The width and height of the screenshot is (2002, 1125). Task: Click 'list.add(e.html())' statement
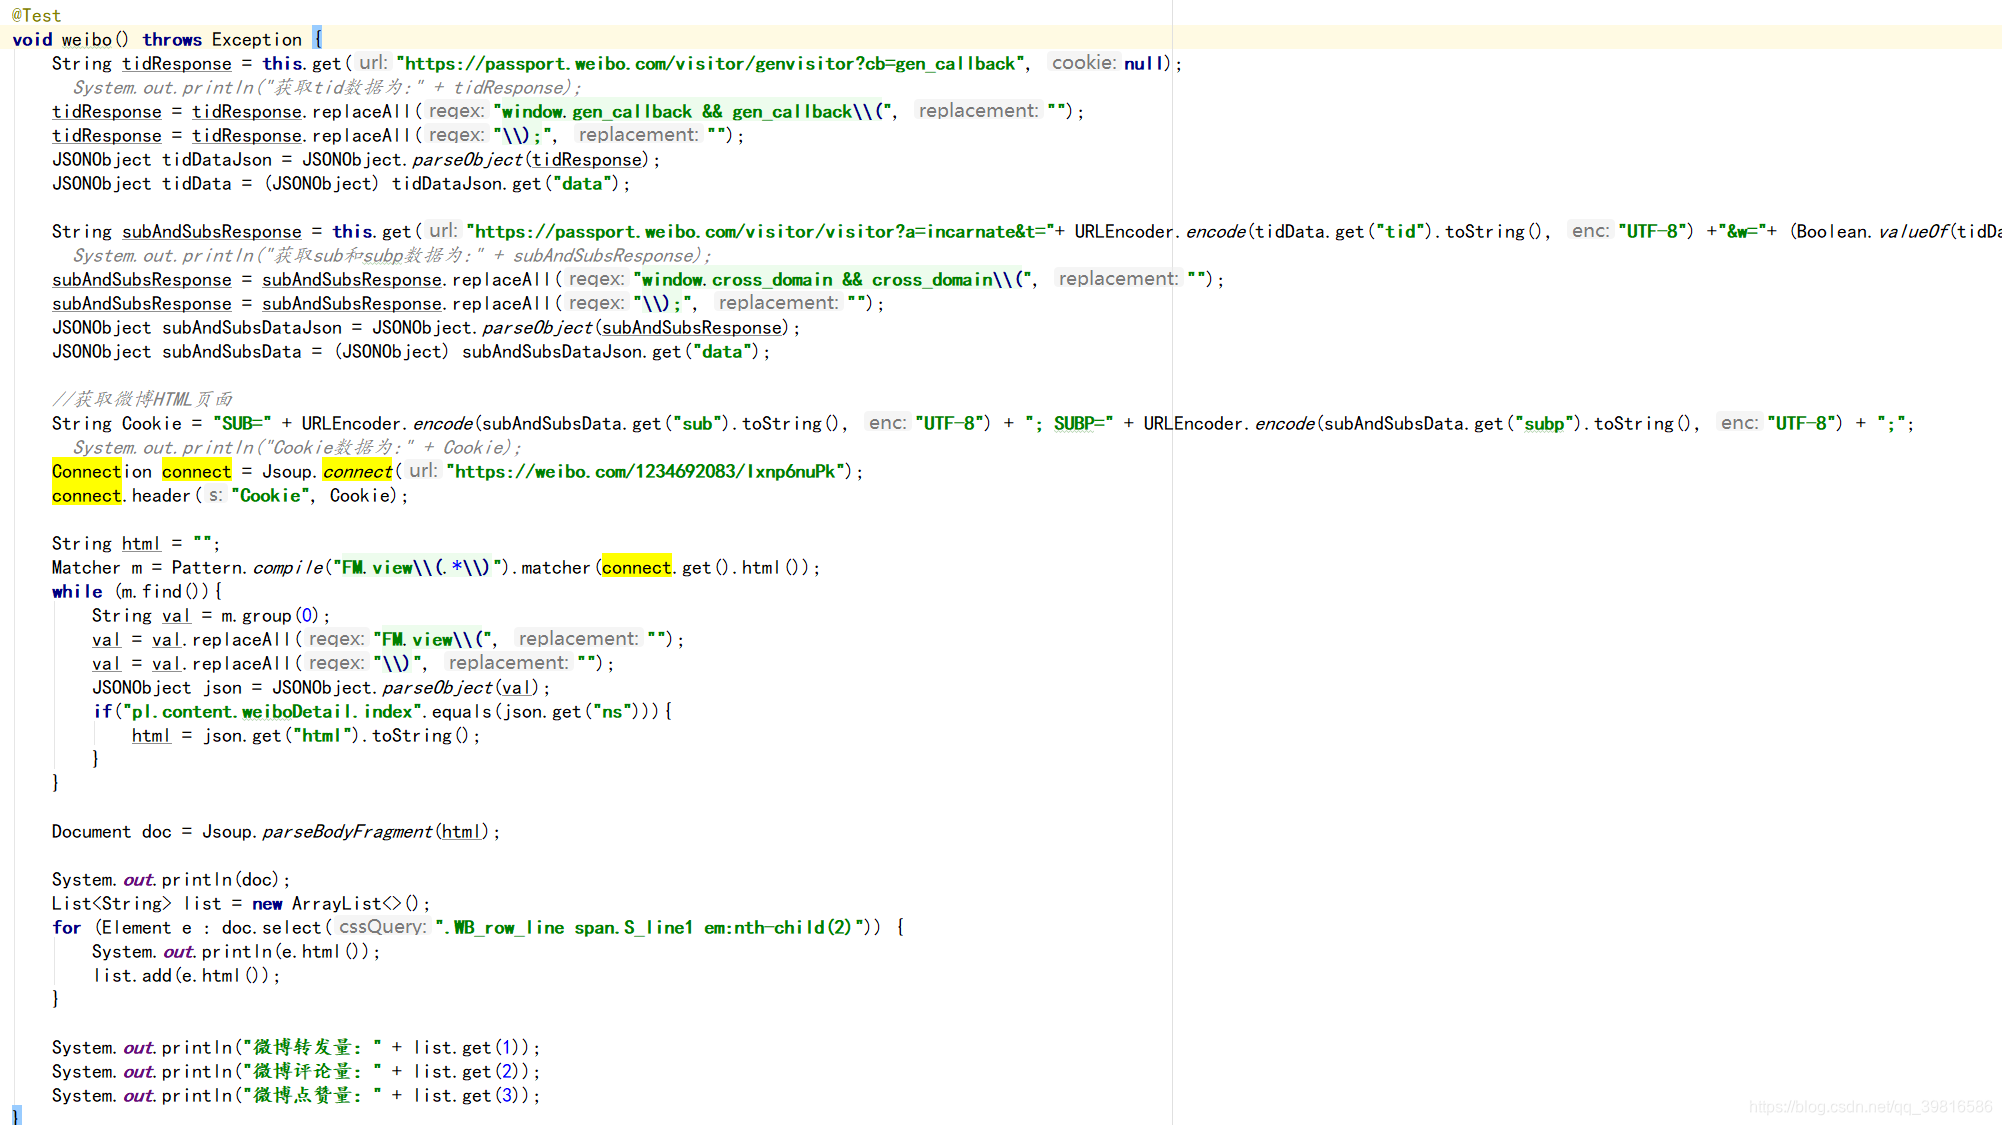186,975
